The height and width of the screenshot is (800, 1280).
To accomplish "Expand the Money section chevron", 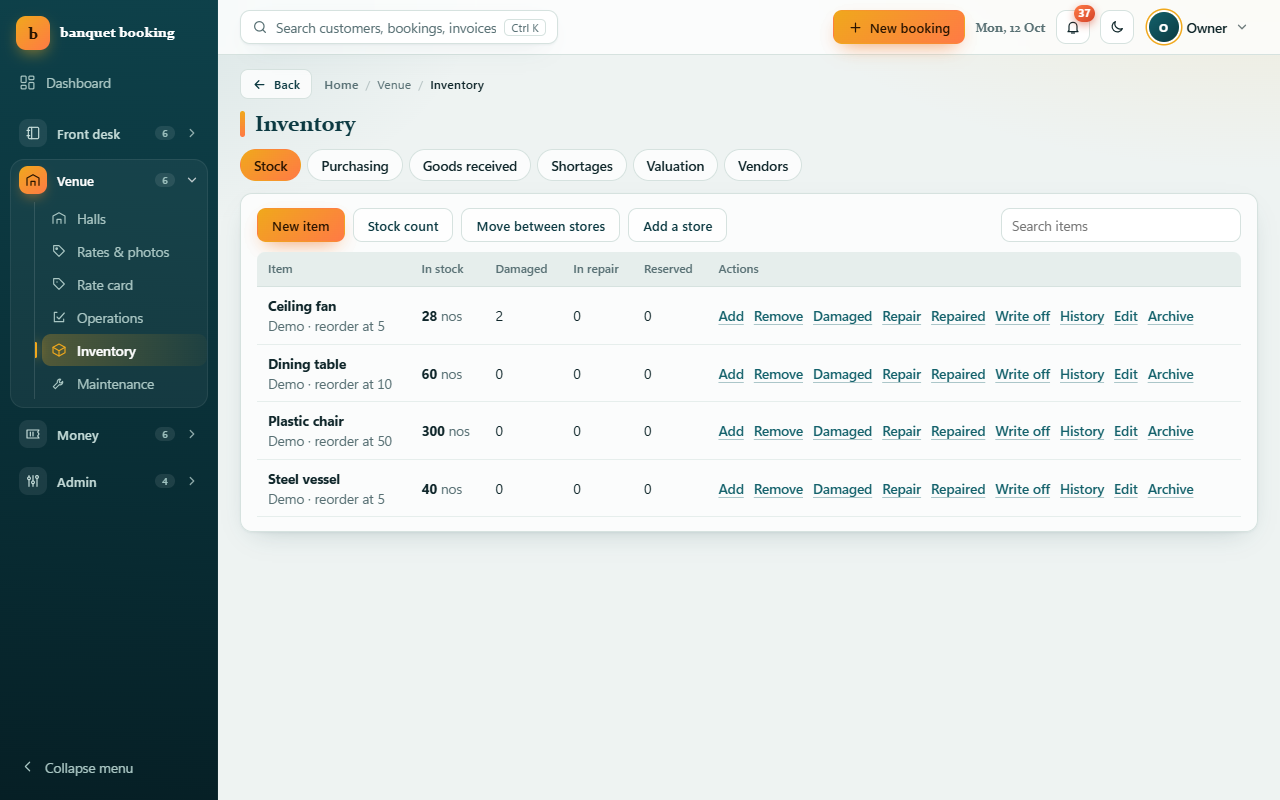I will click(x=192, y=434).
